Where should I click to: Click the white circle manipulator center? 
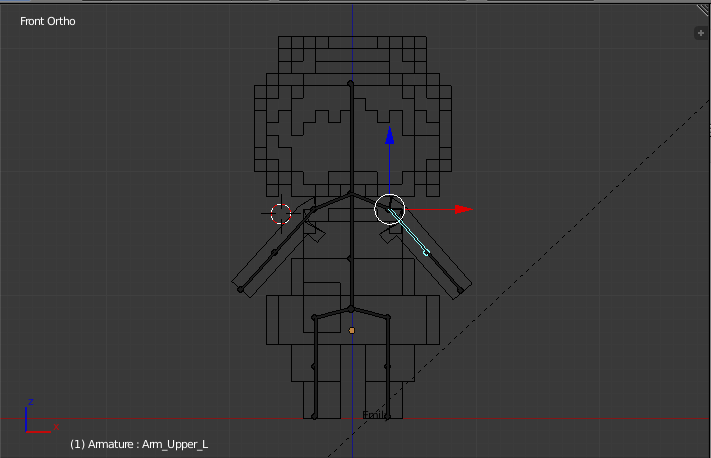(390, 209)
